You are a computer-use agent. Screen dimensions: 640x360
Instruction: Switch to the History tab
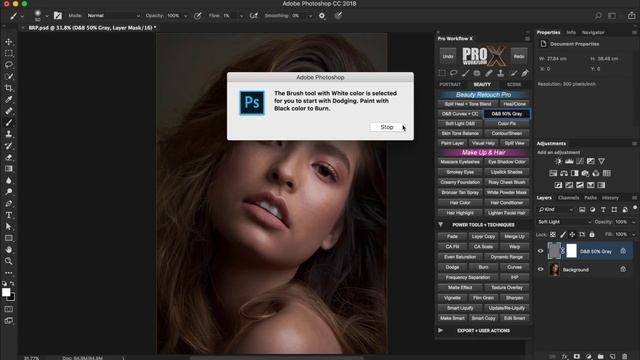(x=610, y=198)
